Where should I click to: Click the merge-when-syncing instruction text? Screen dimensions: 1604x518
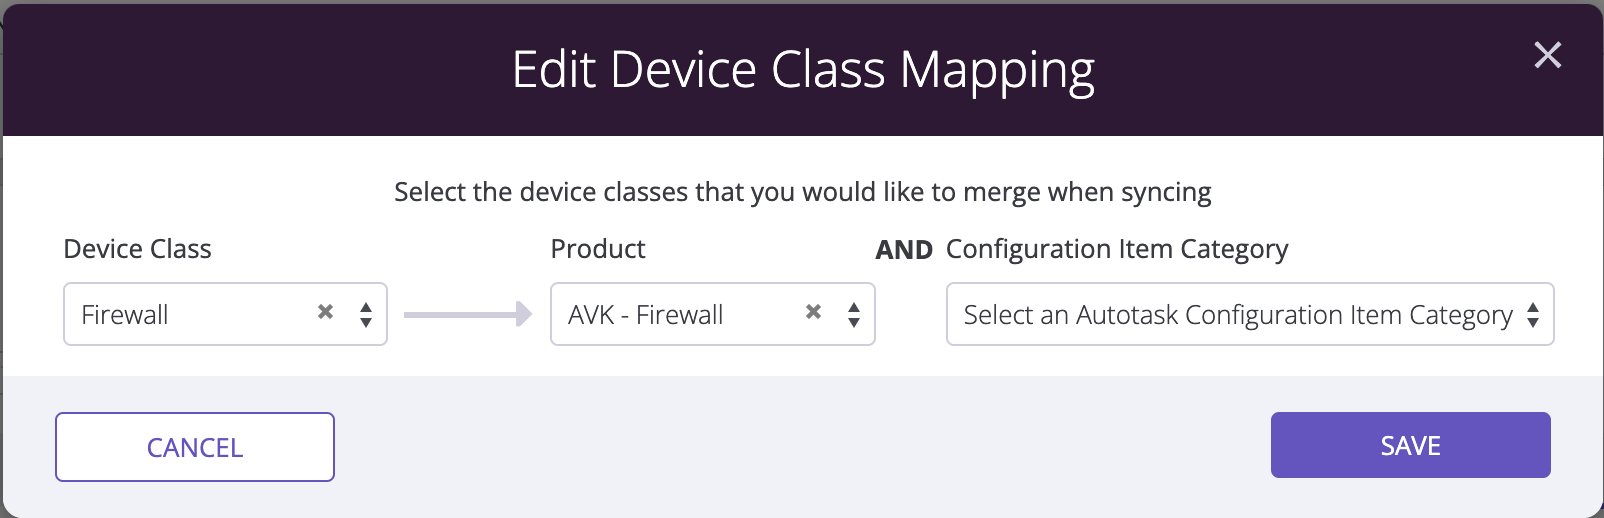coord(803,192)
